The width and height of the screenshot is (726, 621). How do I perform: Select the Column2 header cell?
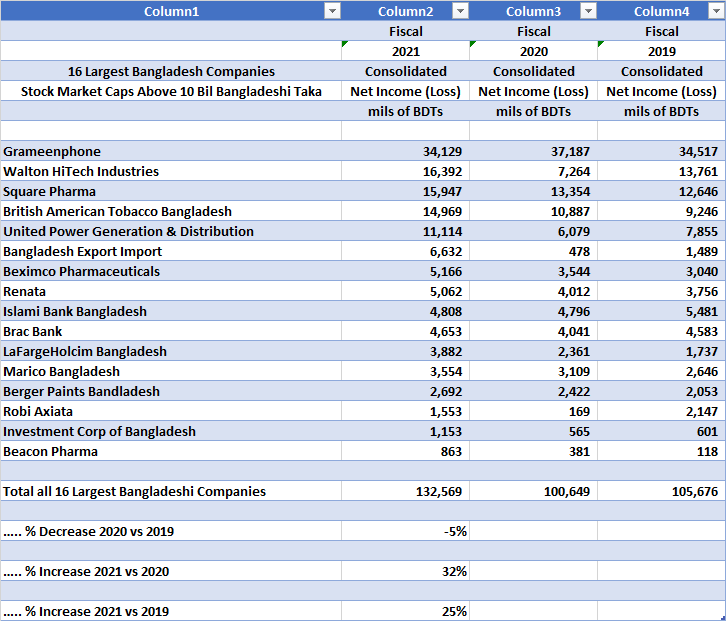coord(406,11)
